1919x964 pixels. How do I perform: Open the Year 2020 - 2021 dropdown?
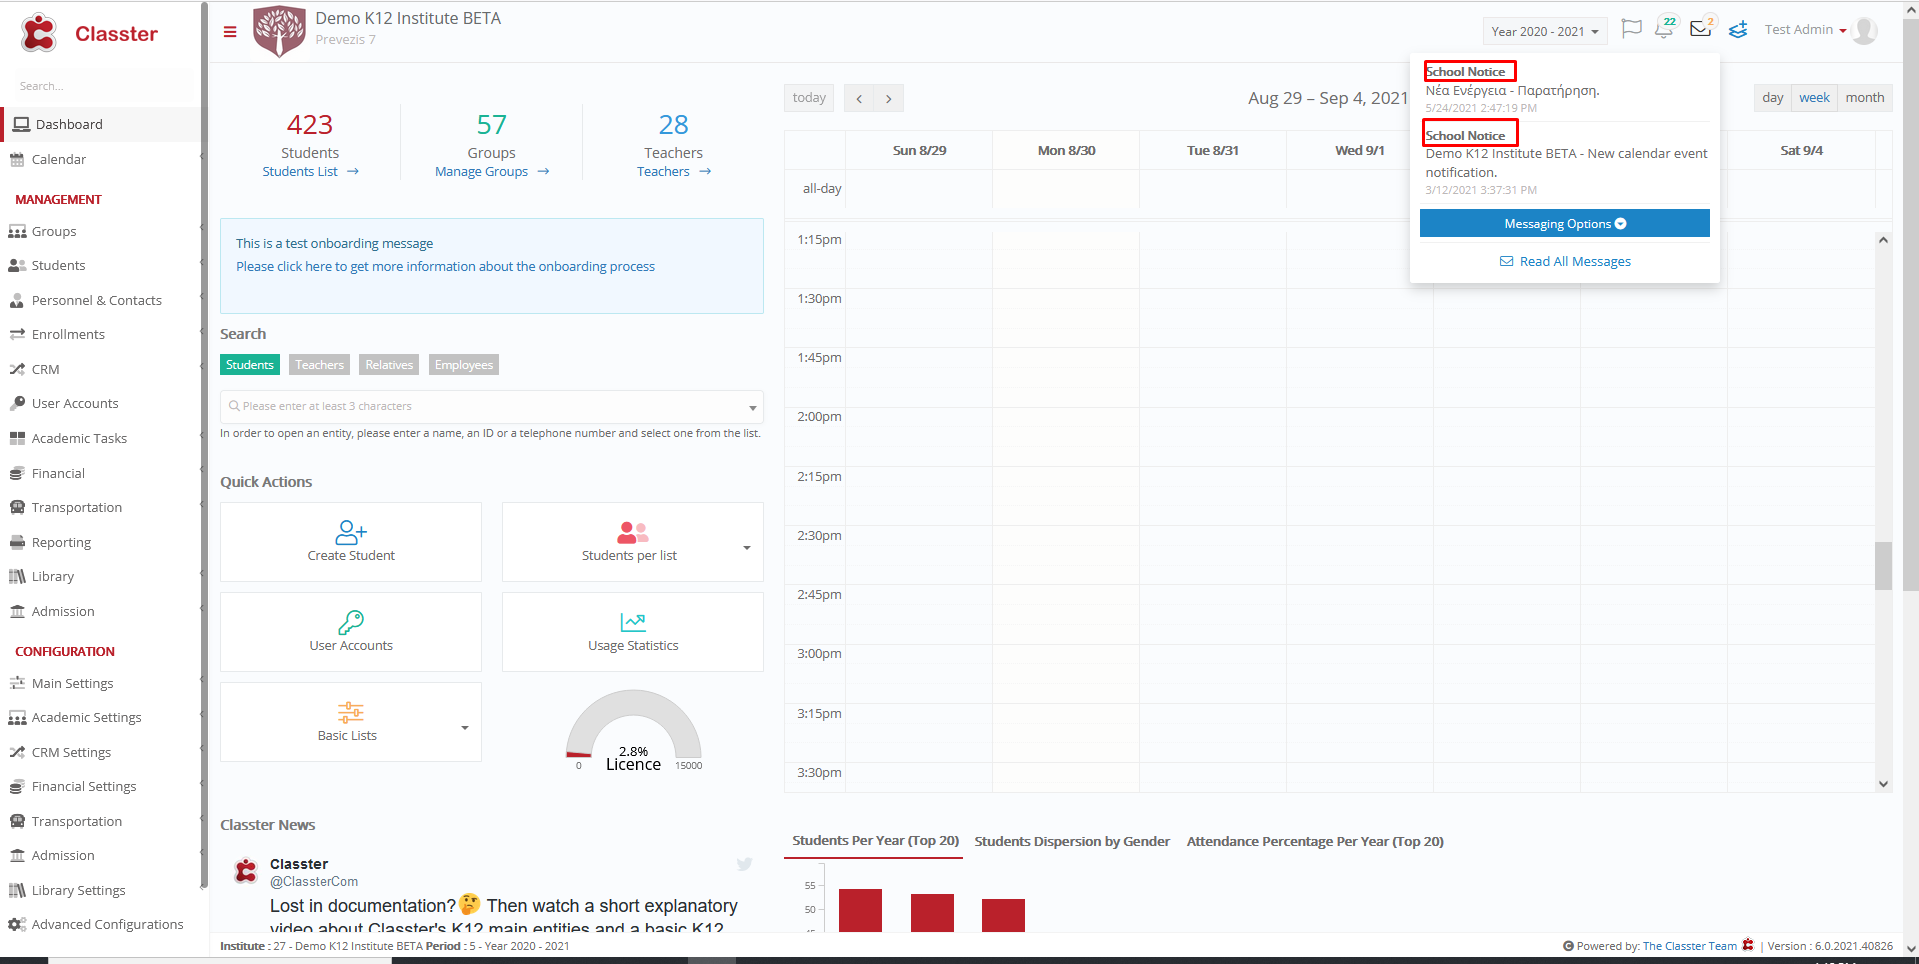[x=1545, y=31]
